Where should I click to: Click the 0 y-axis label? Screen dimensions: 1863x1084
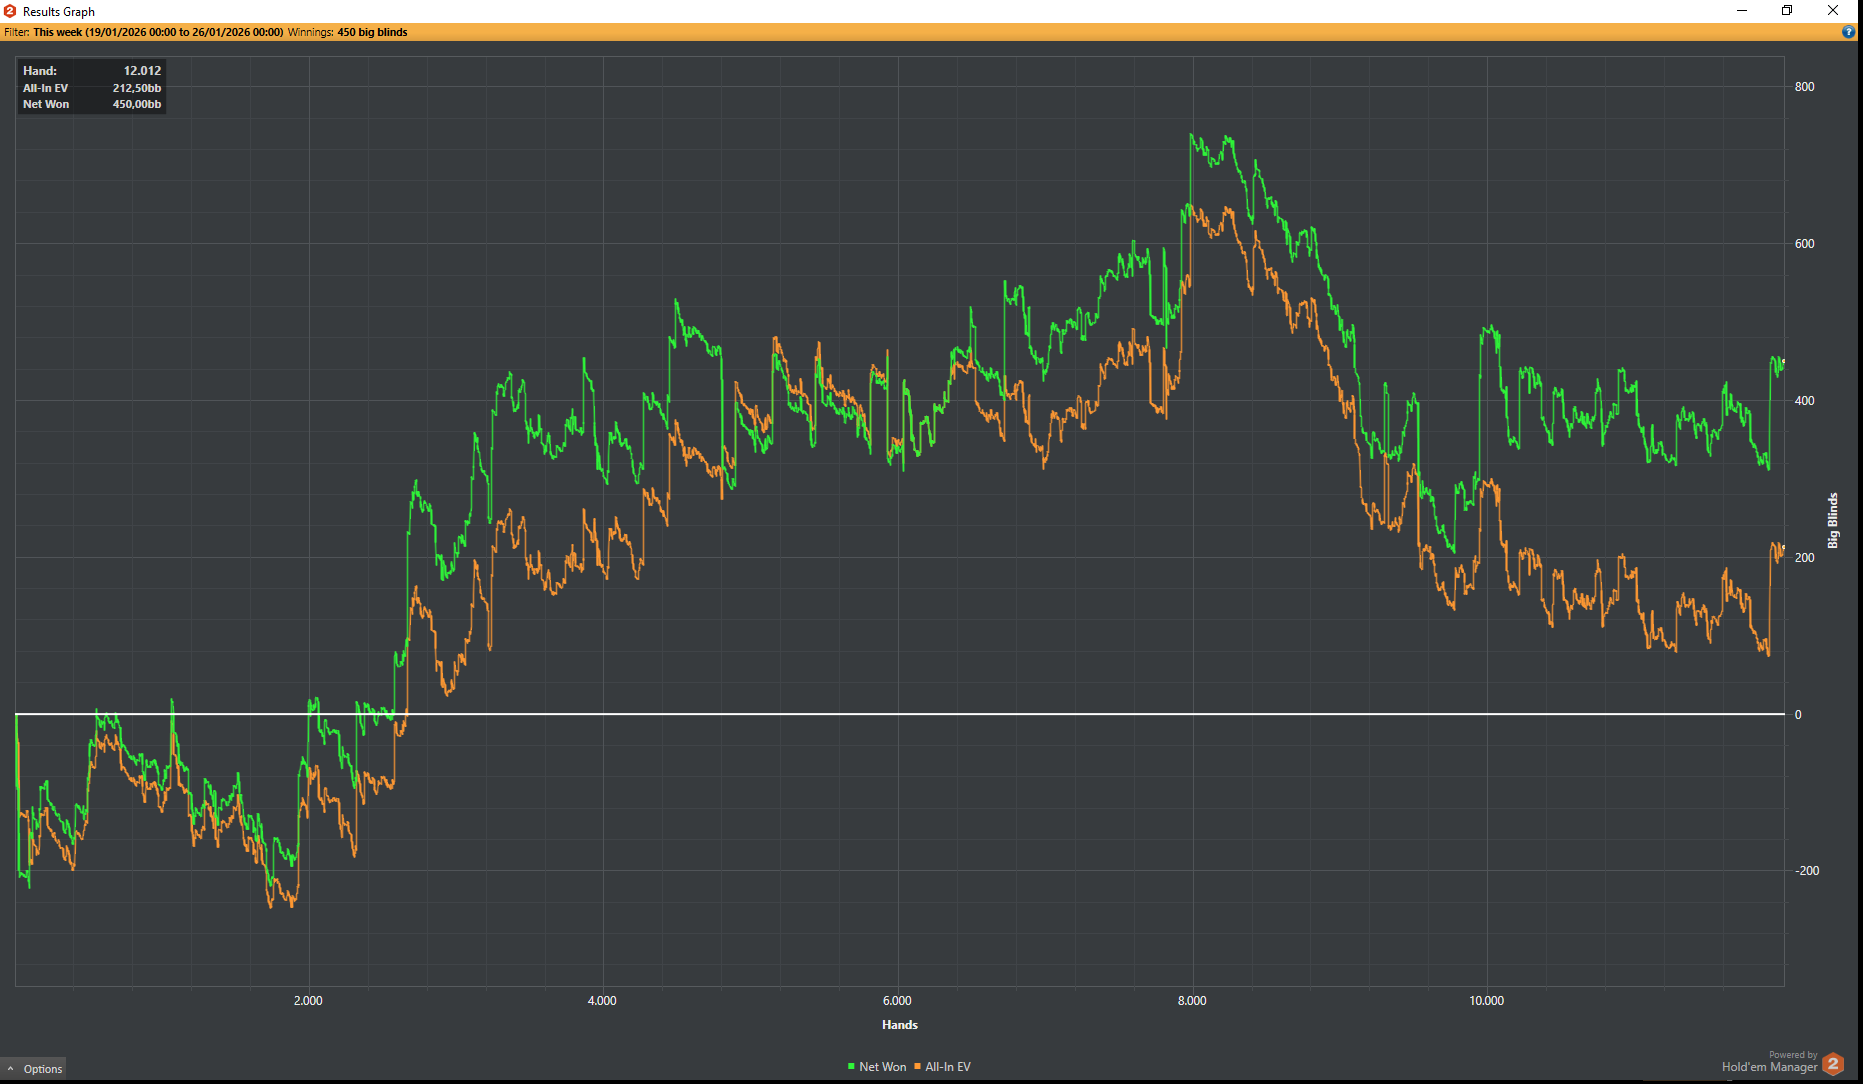[x=1798, y=715]
